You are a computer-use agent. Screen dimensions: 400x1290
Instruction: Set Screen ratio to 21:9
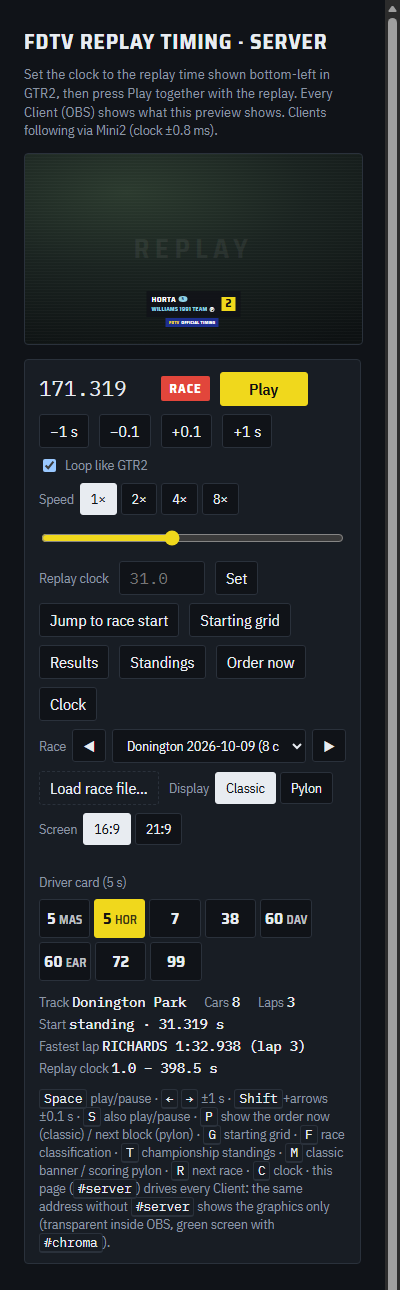click(x=159, y=829)
